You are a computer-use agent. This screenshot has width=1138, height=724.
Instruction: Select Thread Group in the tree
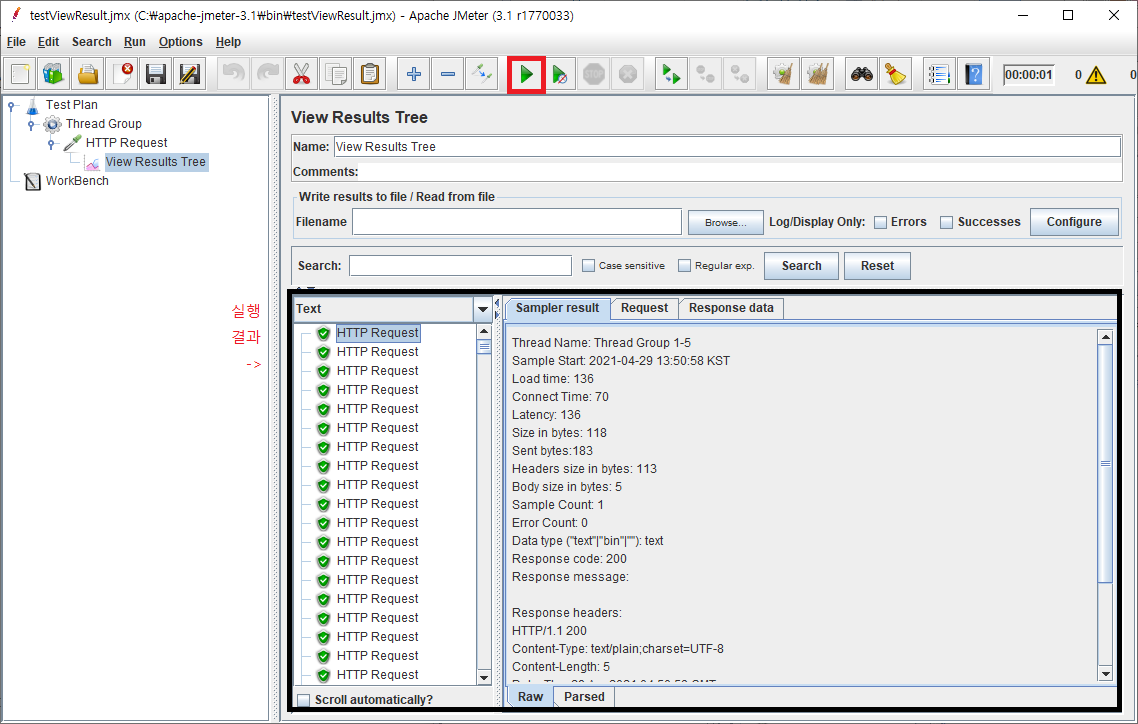pos(103,124)
